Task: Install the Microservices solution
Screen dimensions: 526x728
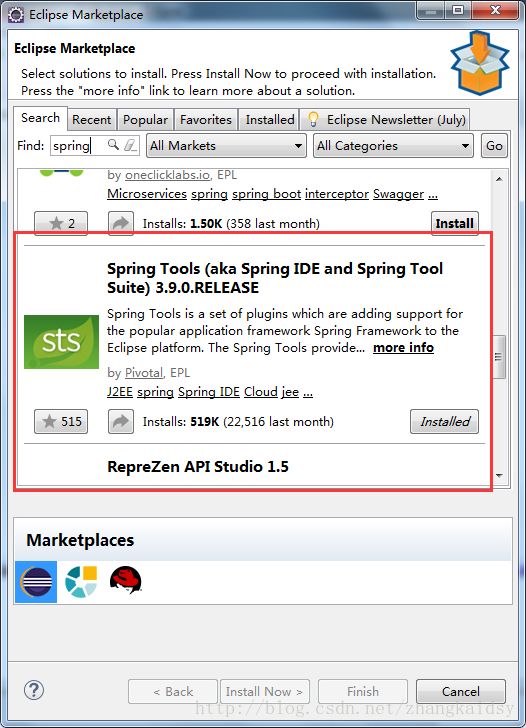Action: (455, 223)
